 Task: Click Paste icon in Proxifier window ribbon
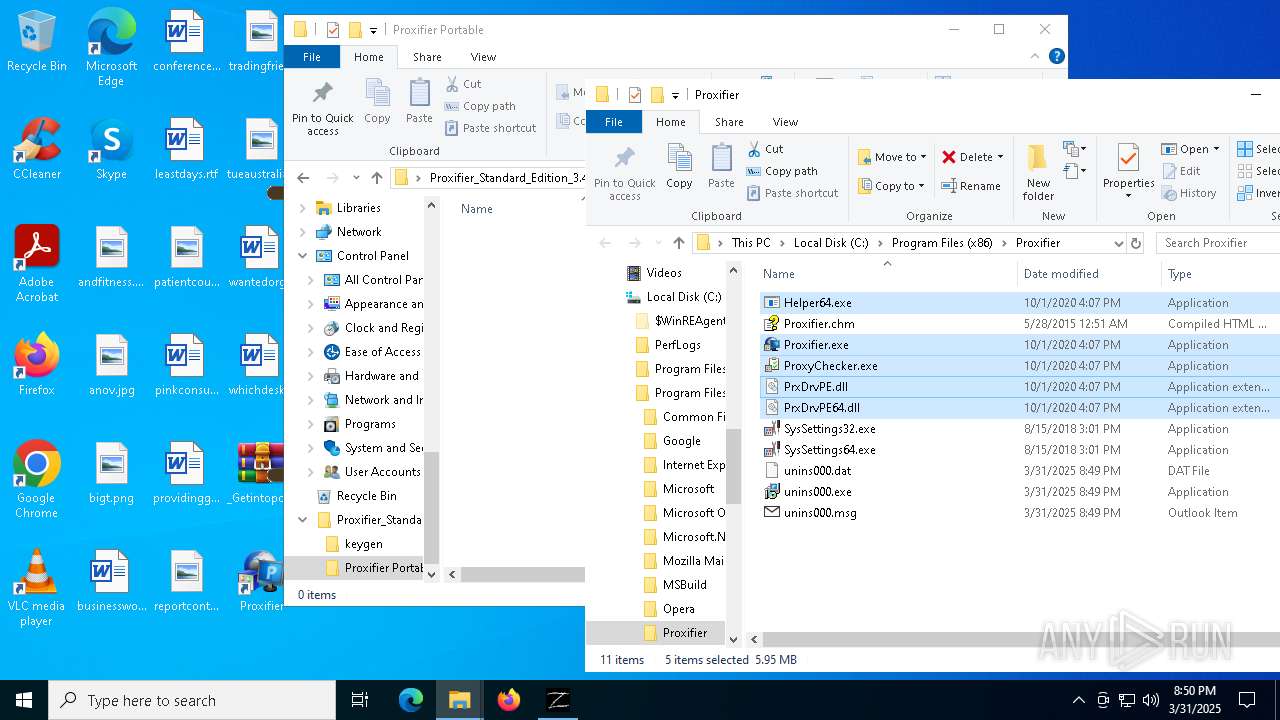(721, 166)
